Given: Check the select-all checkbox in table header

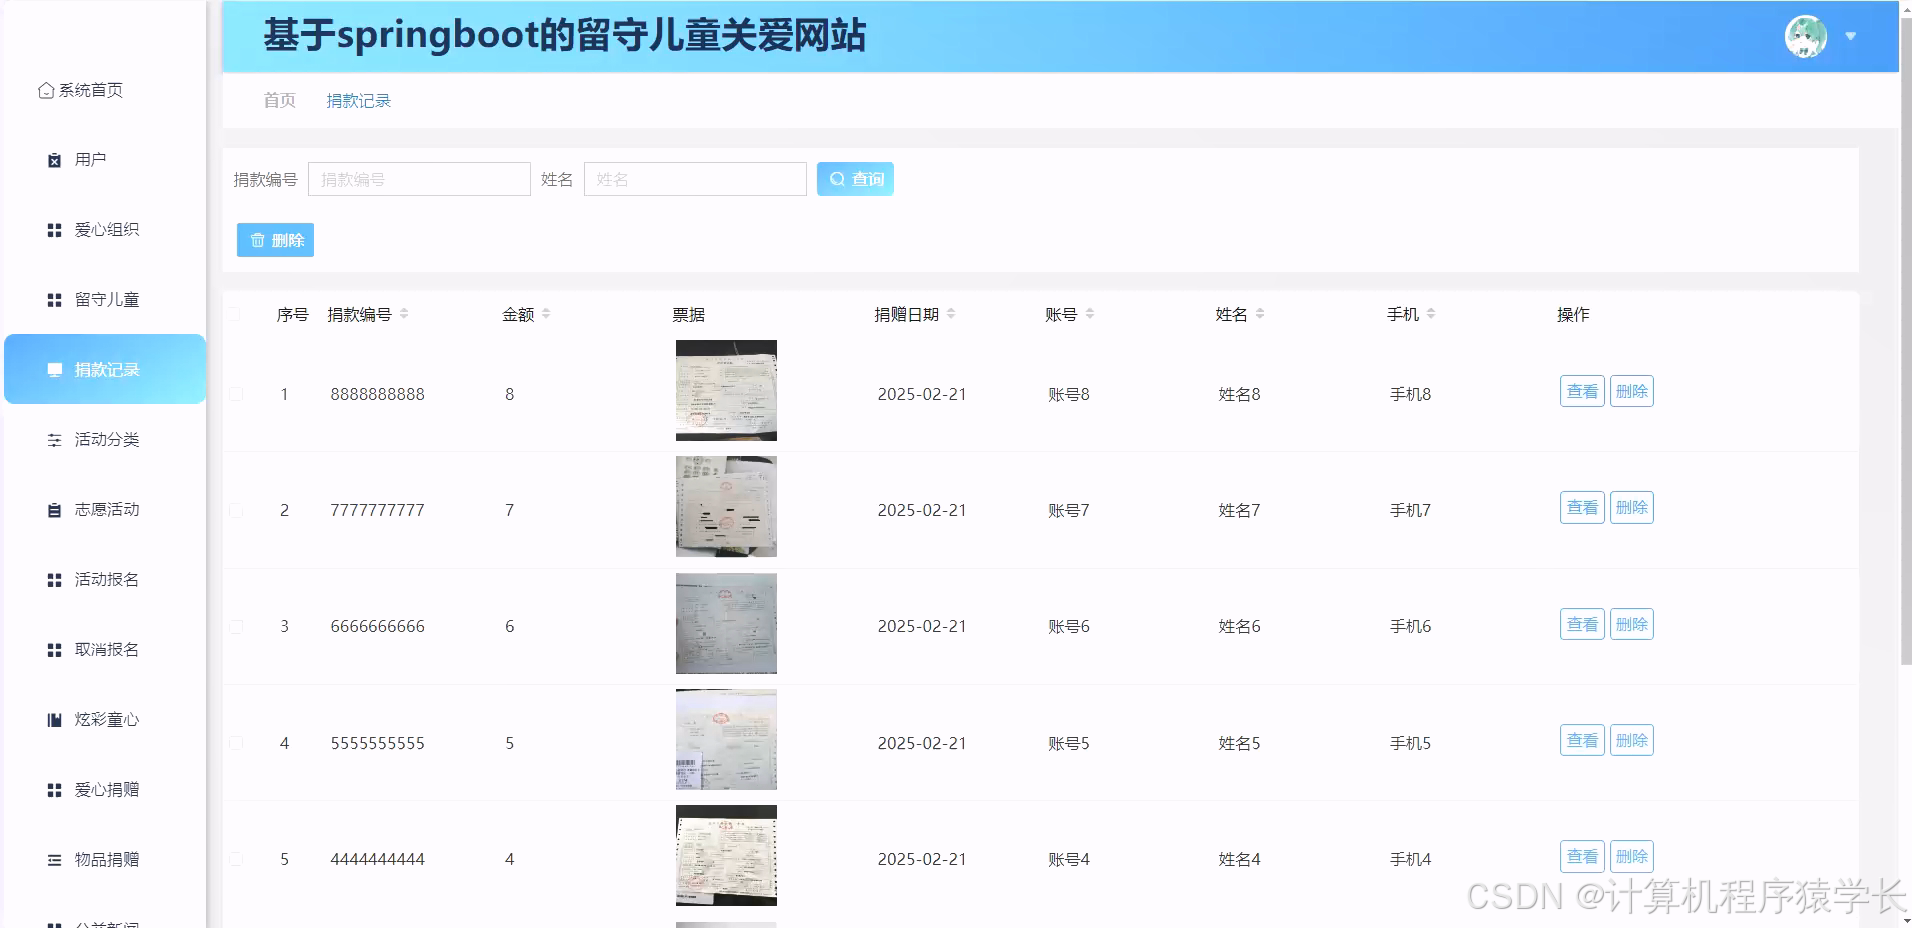Looking at the screenshot, I should click(x=237, y=314).
